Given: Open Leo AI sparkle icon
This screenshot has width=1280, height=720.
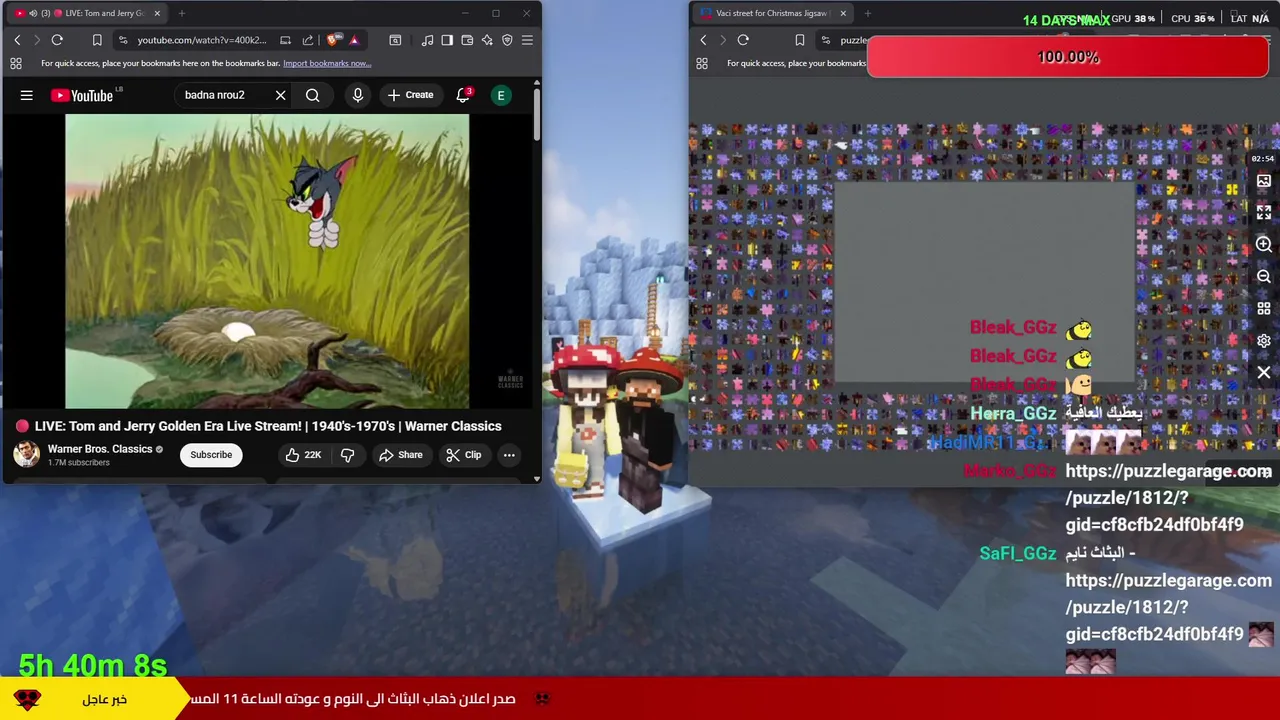Looking at the screenshot, I should [x=487, y=40].
